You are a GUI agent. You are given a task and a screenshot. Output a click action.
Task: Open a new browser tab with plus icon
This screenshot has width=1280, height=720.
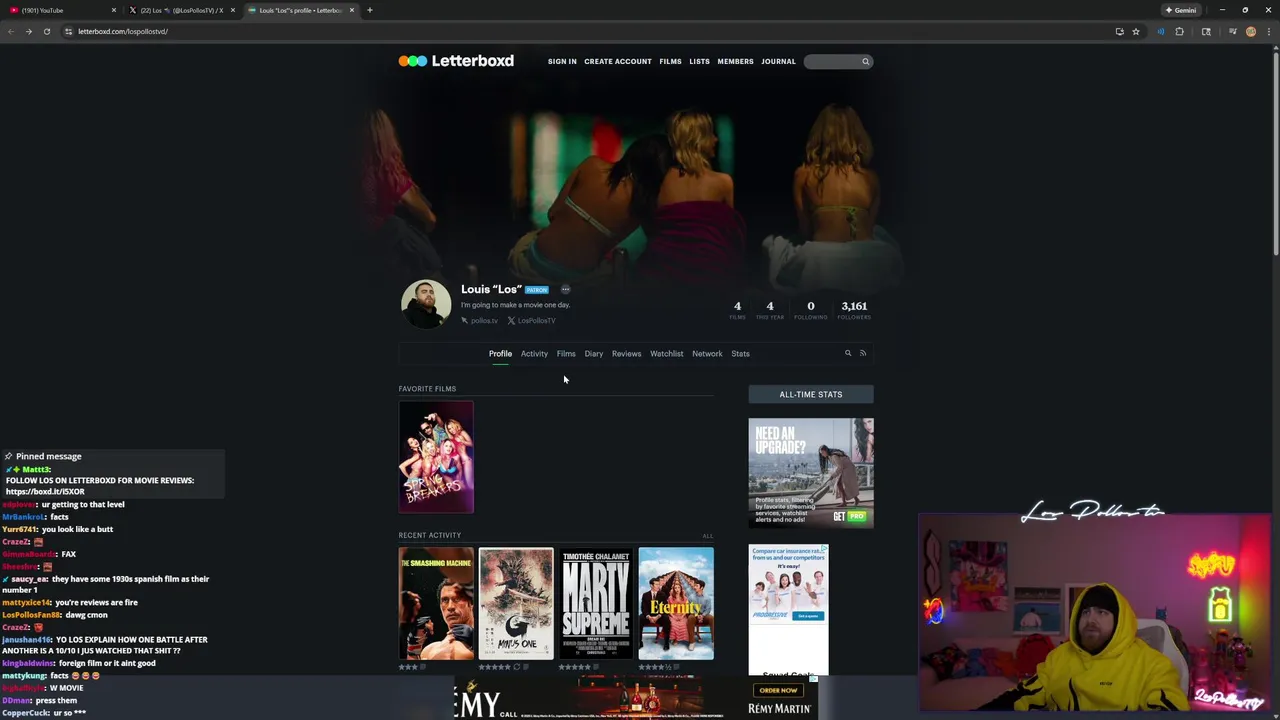tap(369, 10)
